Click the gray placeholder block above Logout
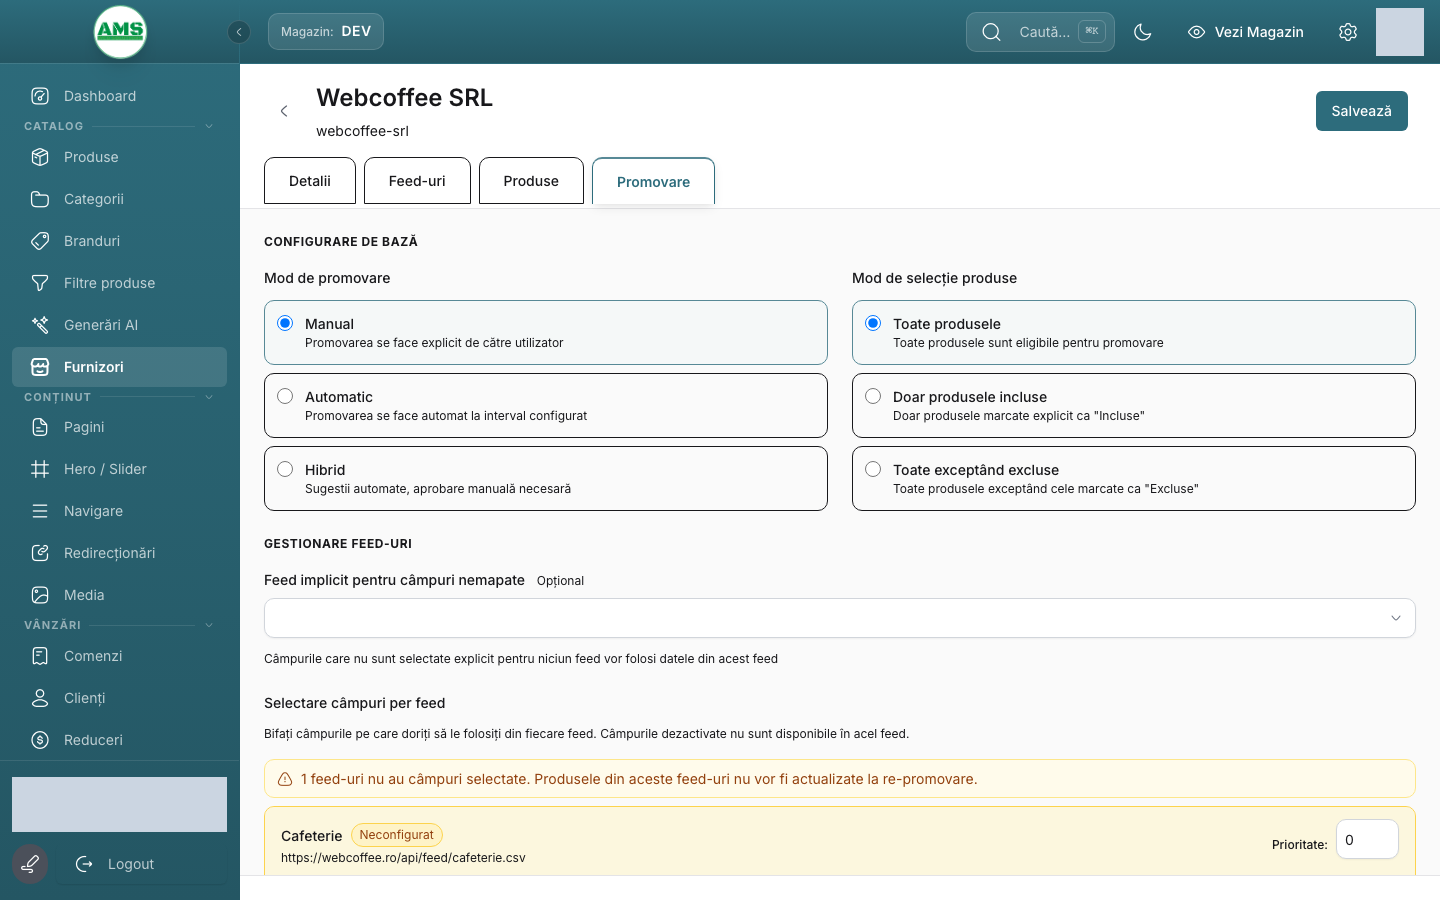Image resolution: width=1440 pixels, height=900 pixels. click(x=120, y=805)
